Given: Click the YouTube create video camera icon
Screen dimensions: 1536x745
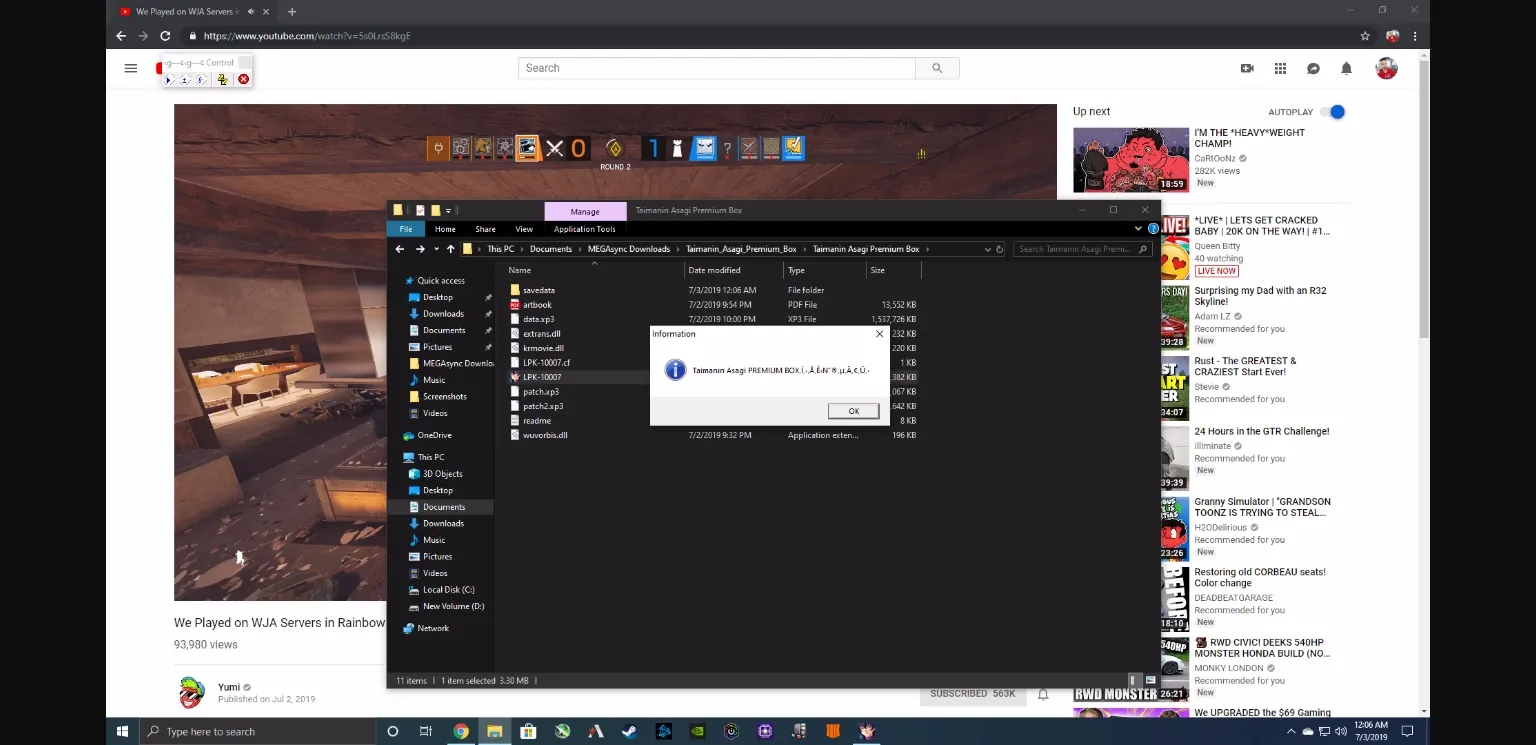Looking at the screenshot, I should pos(1247,68).
